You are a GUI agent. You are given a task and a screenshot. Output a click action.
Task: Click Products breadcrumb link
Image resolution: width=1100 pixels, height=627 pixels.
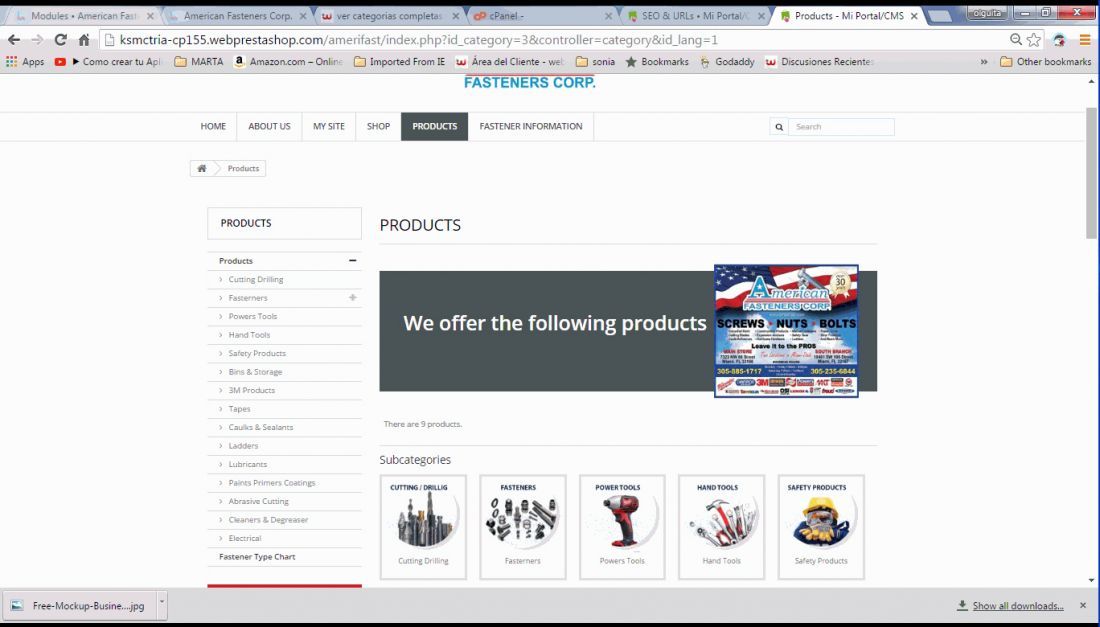click(x=243, y=168)
